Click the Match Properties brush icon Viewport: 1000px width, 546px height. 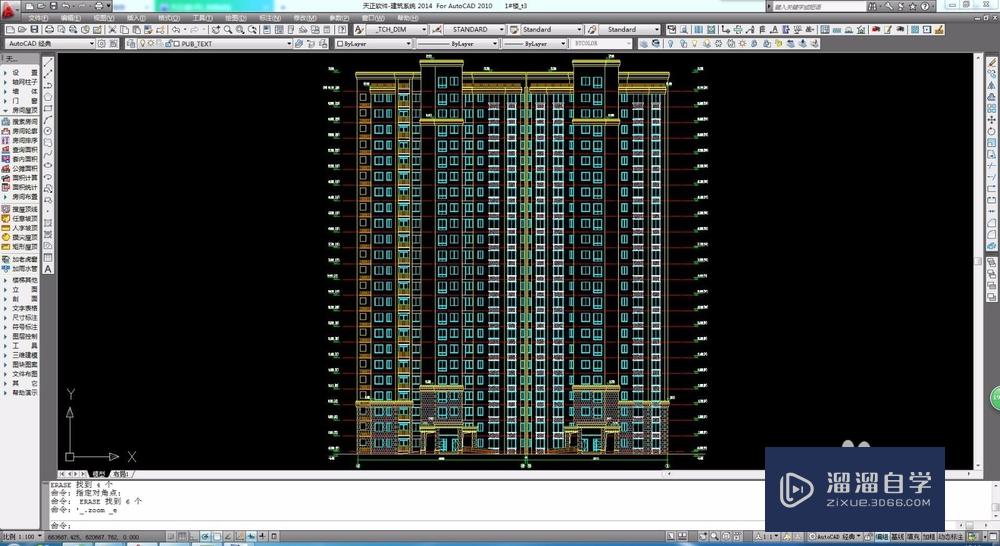tap(148, 29)
